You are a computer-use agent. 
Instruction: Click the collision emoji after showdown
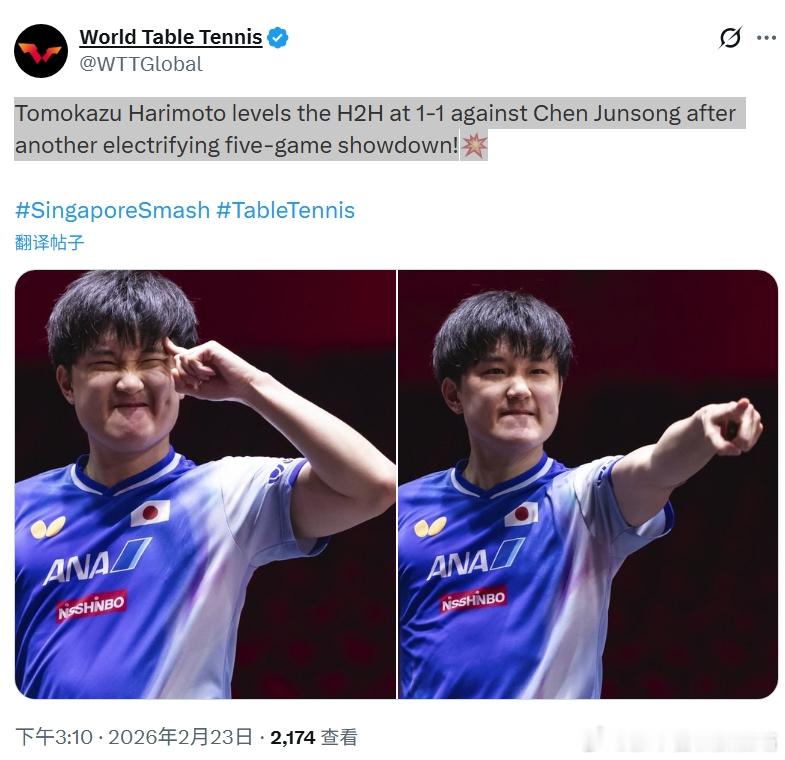point(474,146)
